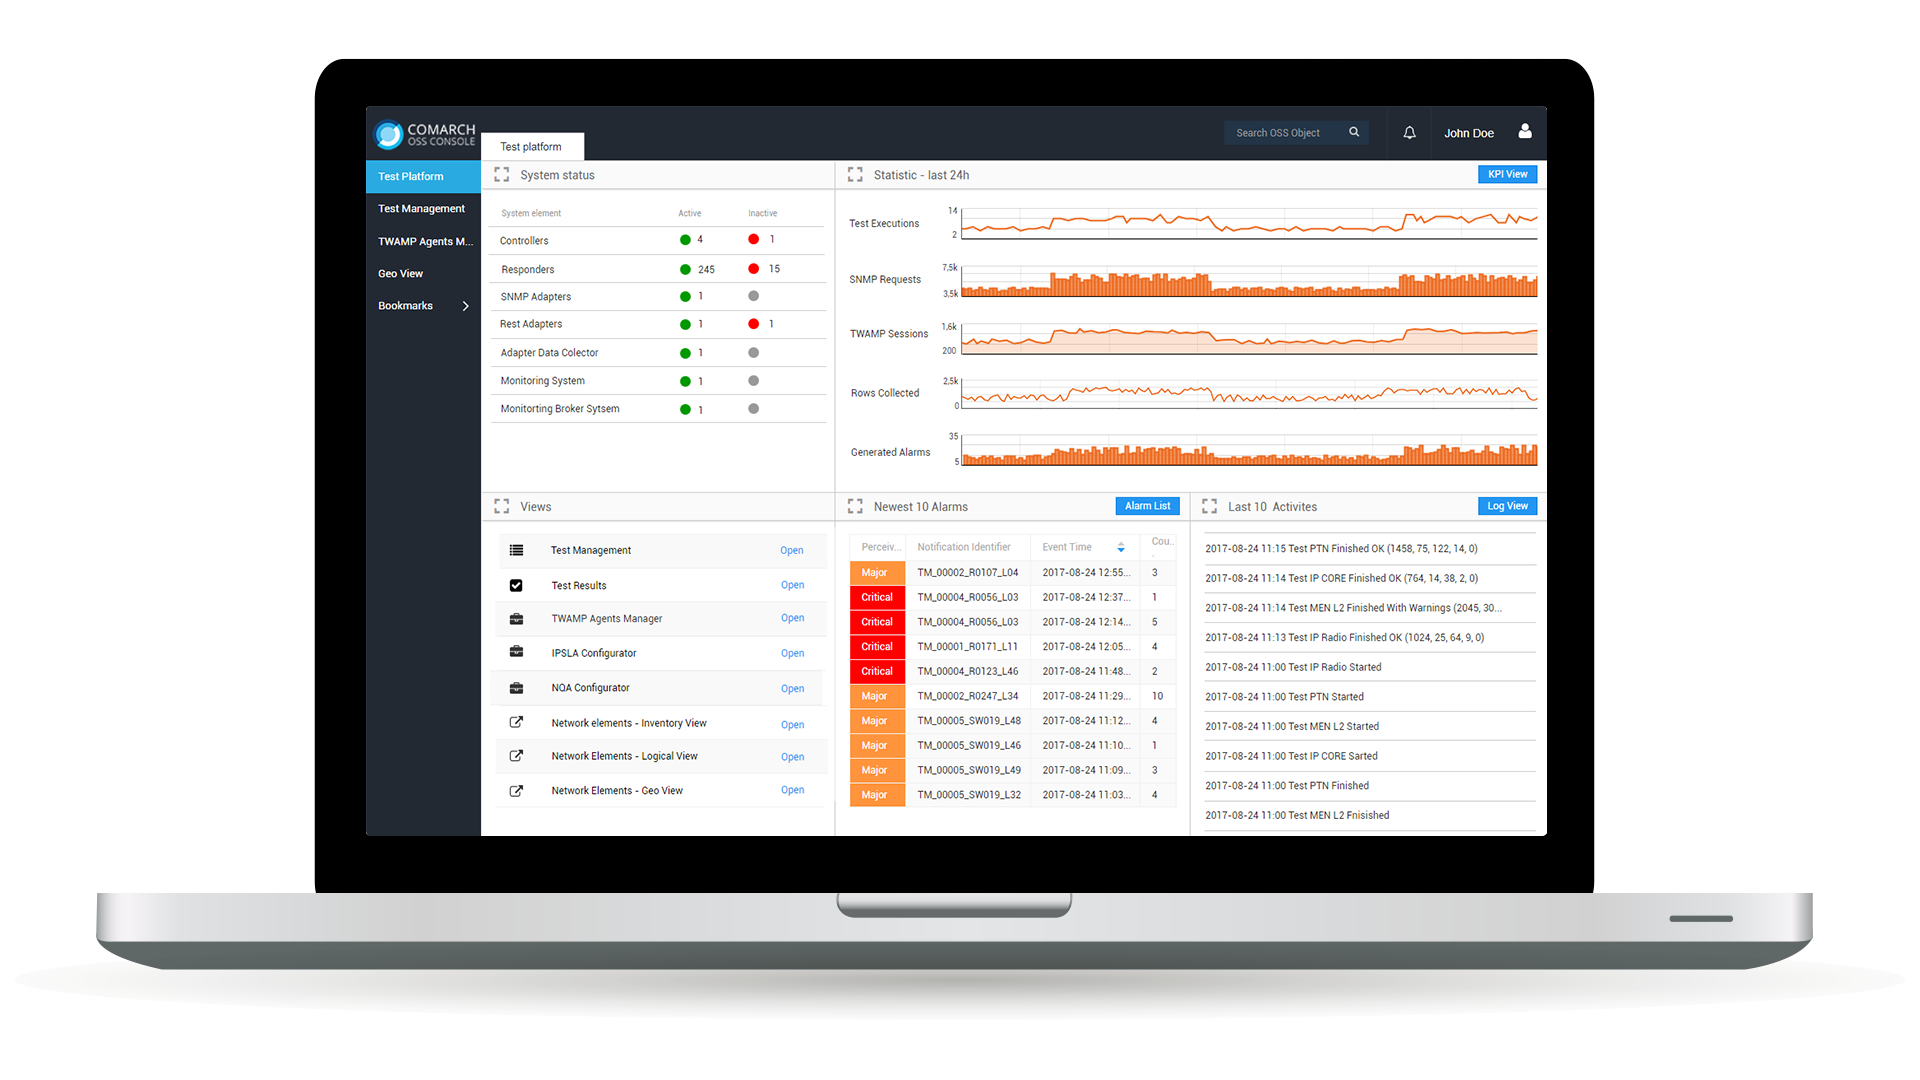Image resolution: width=1920 pixels, height=1080 pixels.
Task: Click the fullscreen expand icon on Newest 10 Alarms
Action: pyautogui.click(x=855, y=505)
